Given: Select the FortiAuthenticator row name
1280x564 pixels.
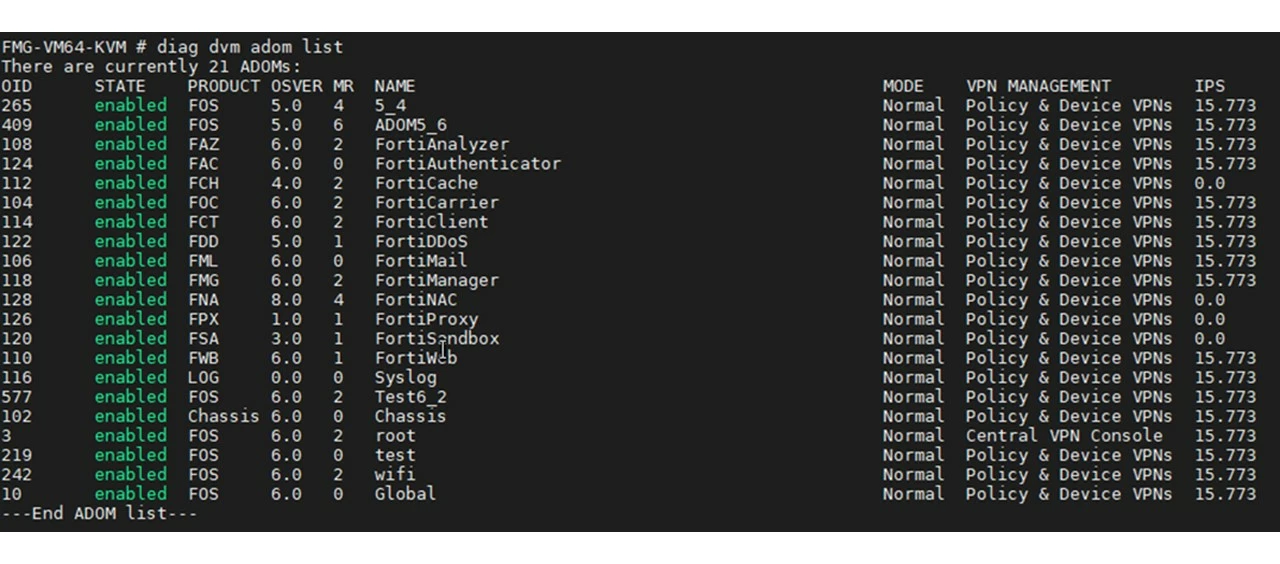Looking at the screenshot, I should (468, 163).
